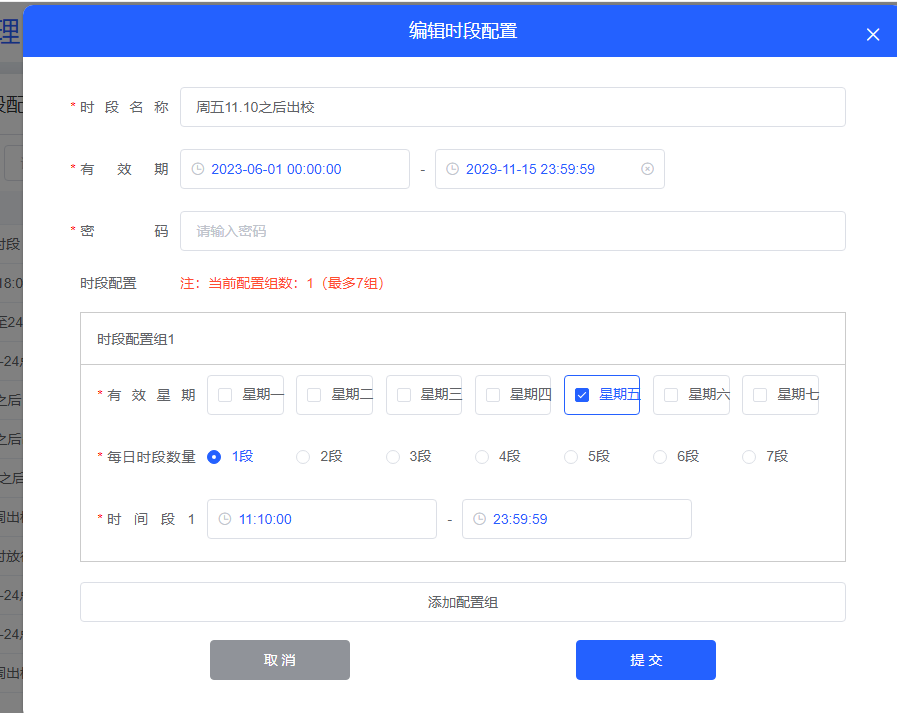Image resolution: width=897 pixels, height=713 pixels.
Task: Enable the 星期六 checkbox
Action: pyautogui.click(x=671, y=395)
